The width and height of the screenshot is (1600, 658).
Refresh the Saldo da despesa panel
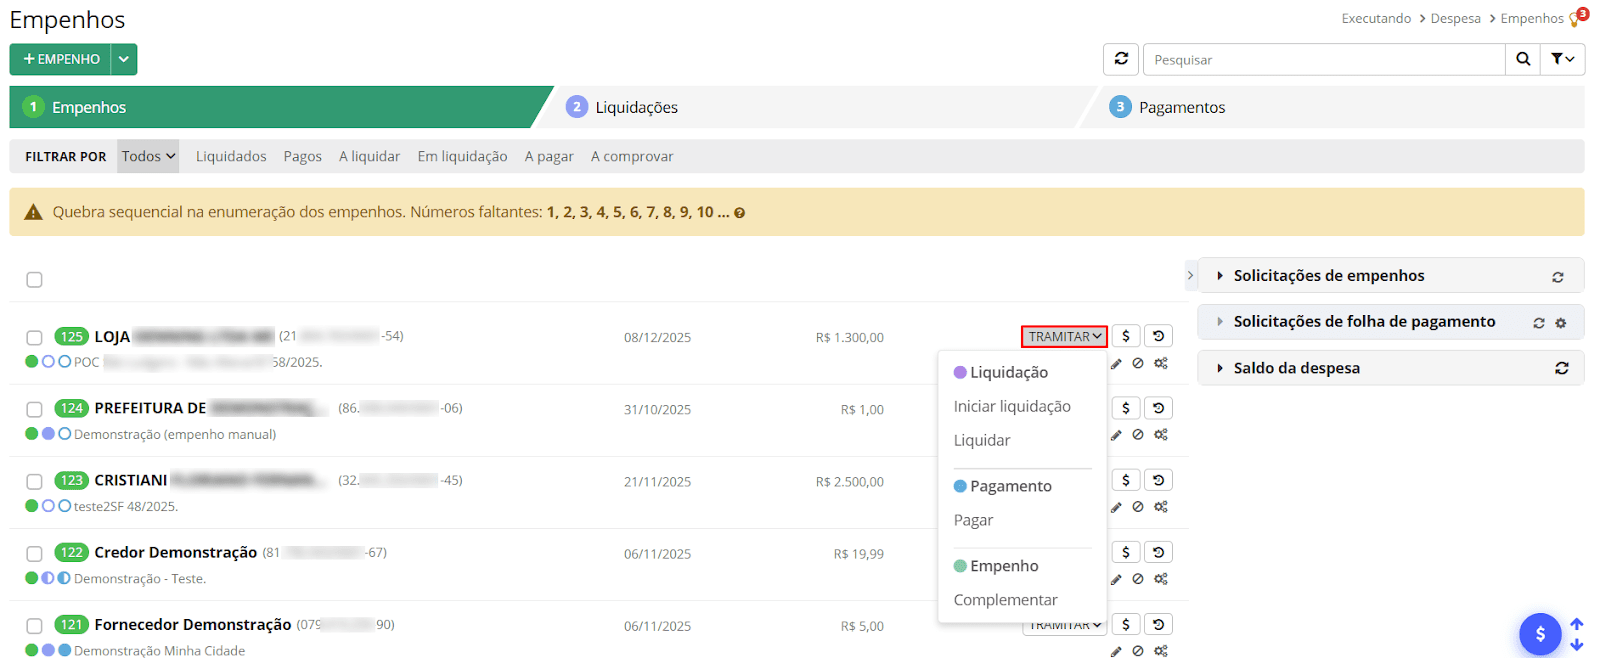(1561, 368)
